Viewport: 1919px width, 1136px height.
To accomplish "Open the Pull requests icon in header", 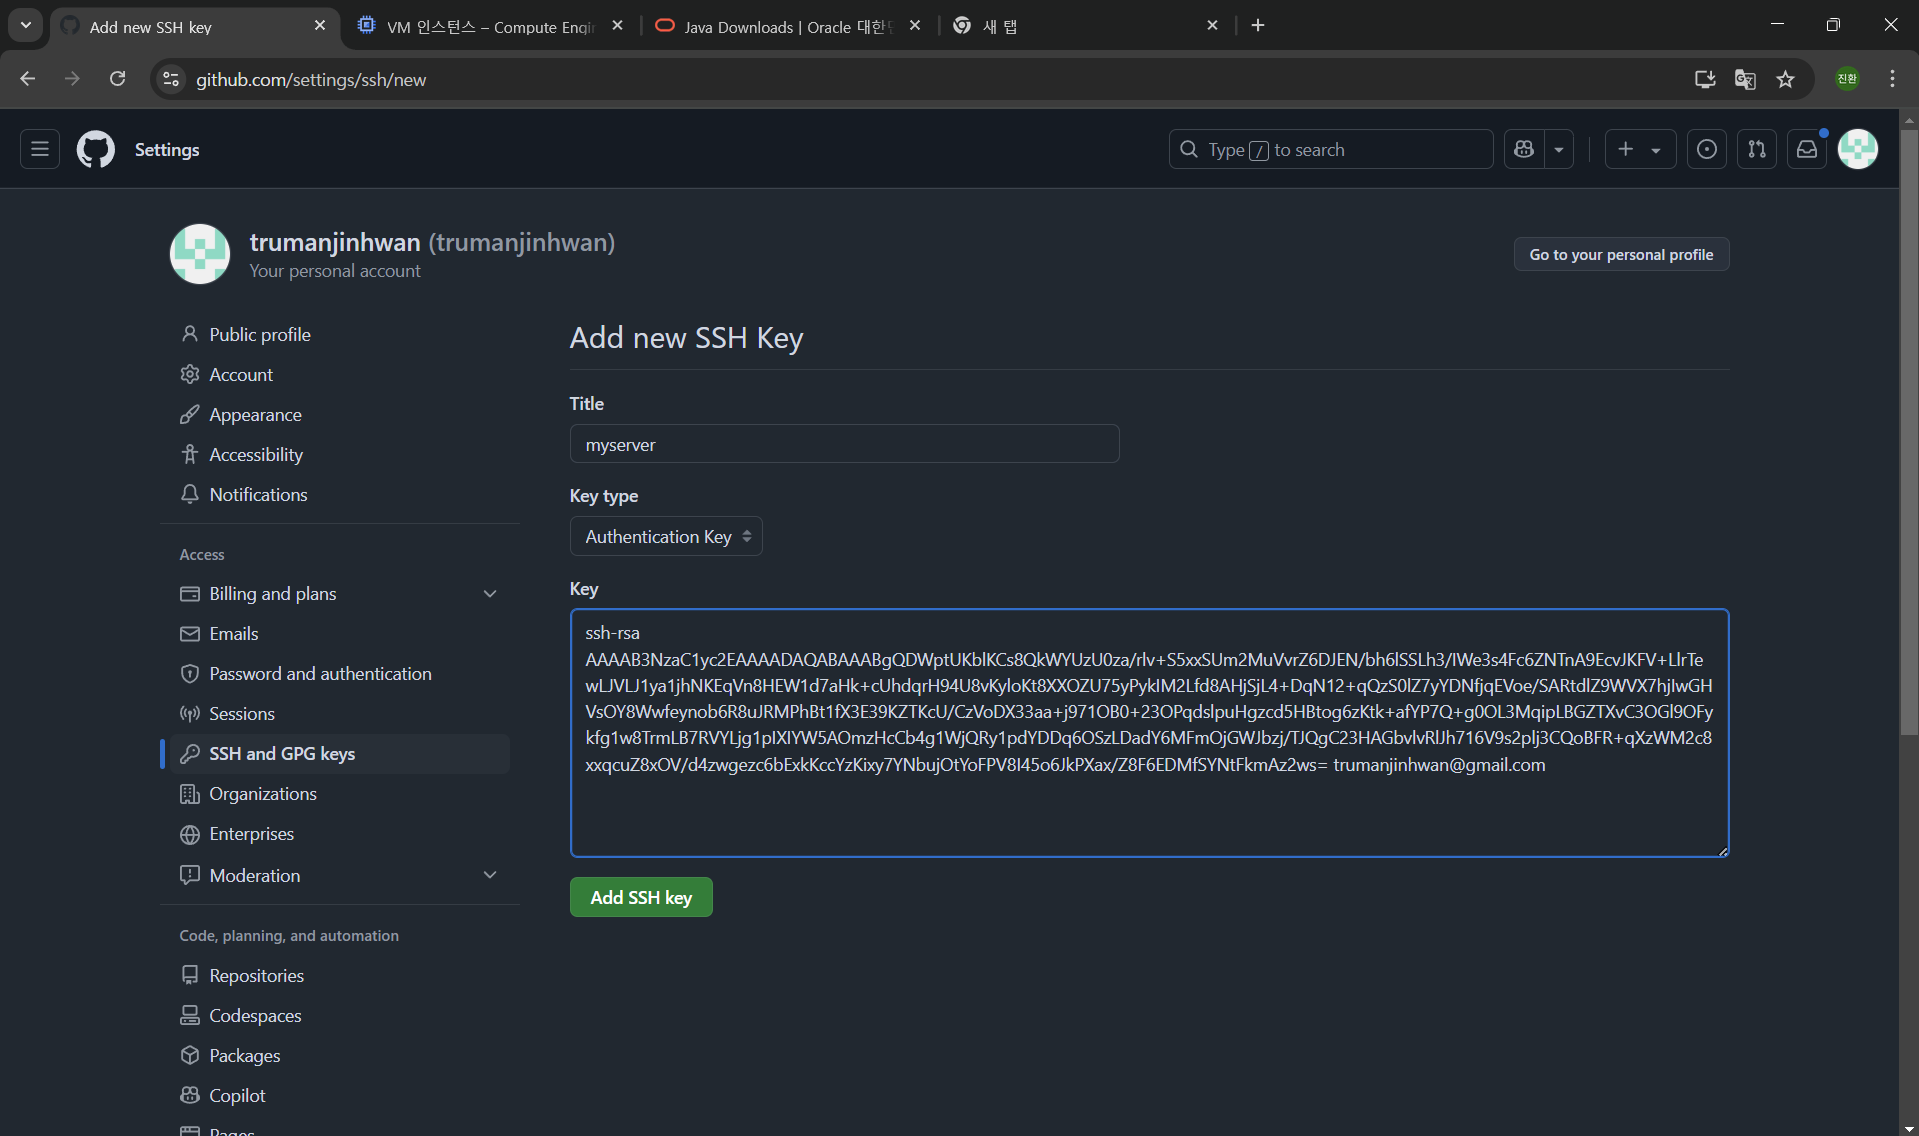I will [x=1757, y=149].
